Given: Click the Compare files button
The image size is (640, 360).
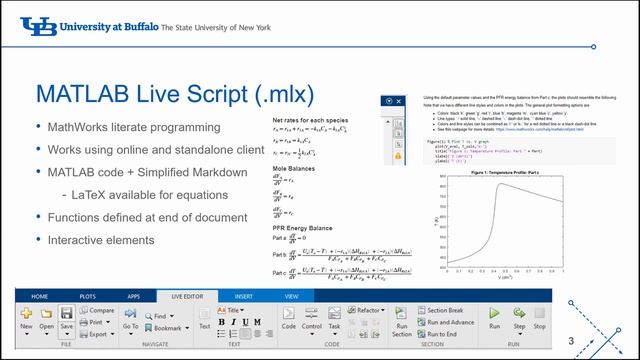Looking at the screenshot, I should pyautogui.click(x=97, y=310).
